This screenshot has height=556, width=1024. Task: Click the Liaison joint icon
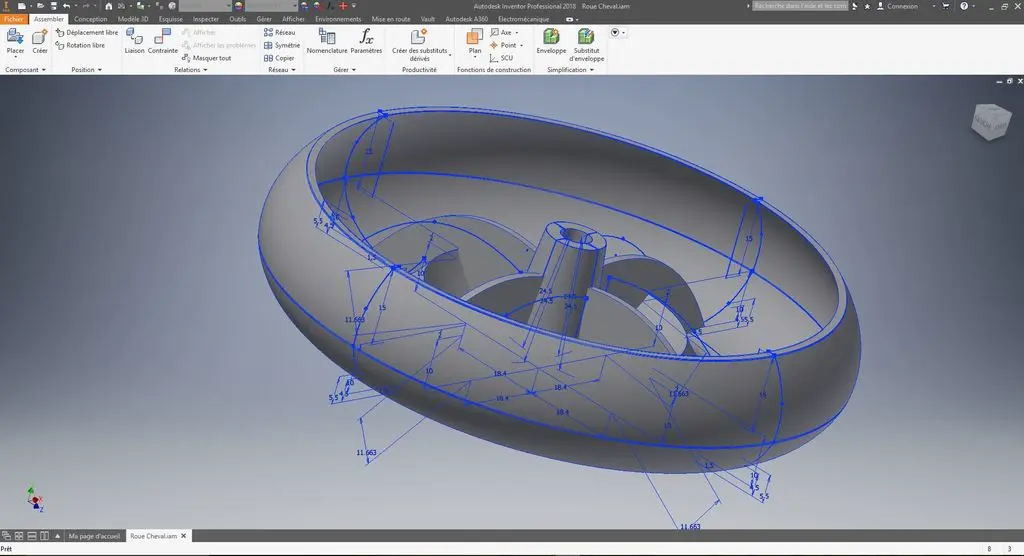(134, 38)
